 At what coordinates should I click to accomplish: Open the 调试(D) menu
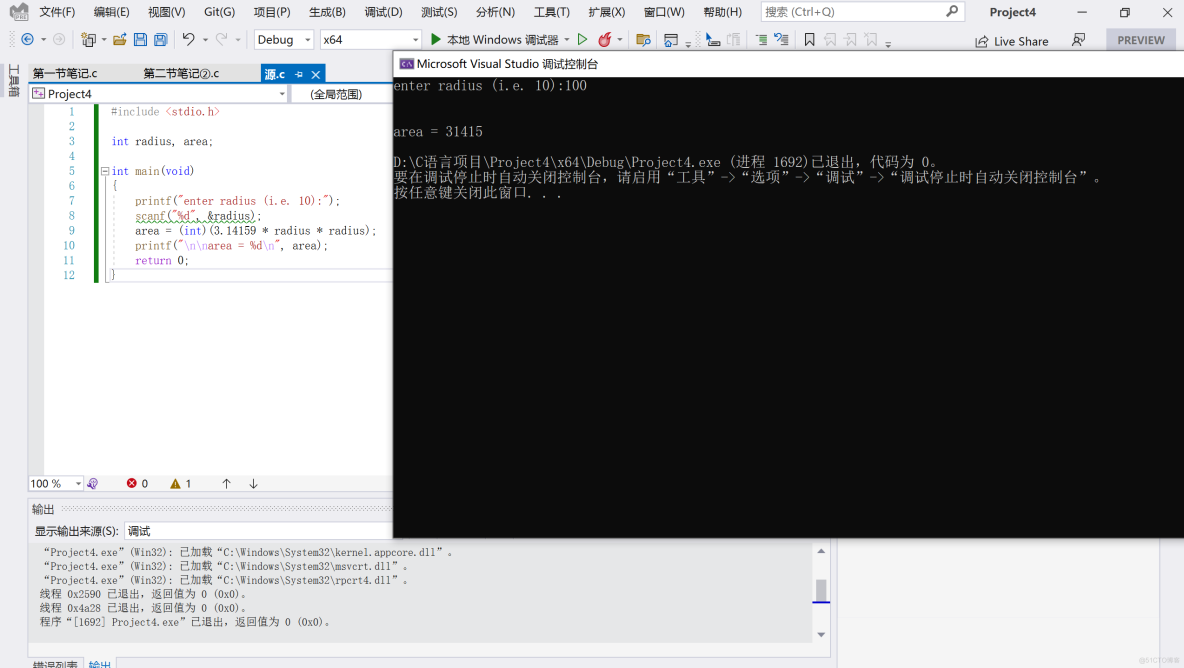(384, 12)
